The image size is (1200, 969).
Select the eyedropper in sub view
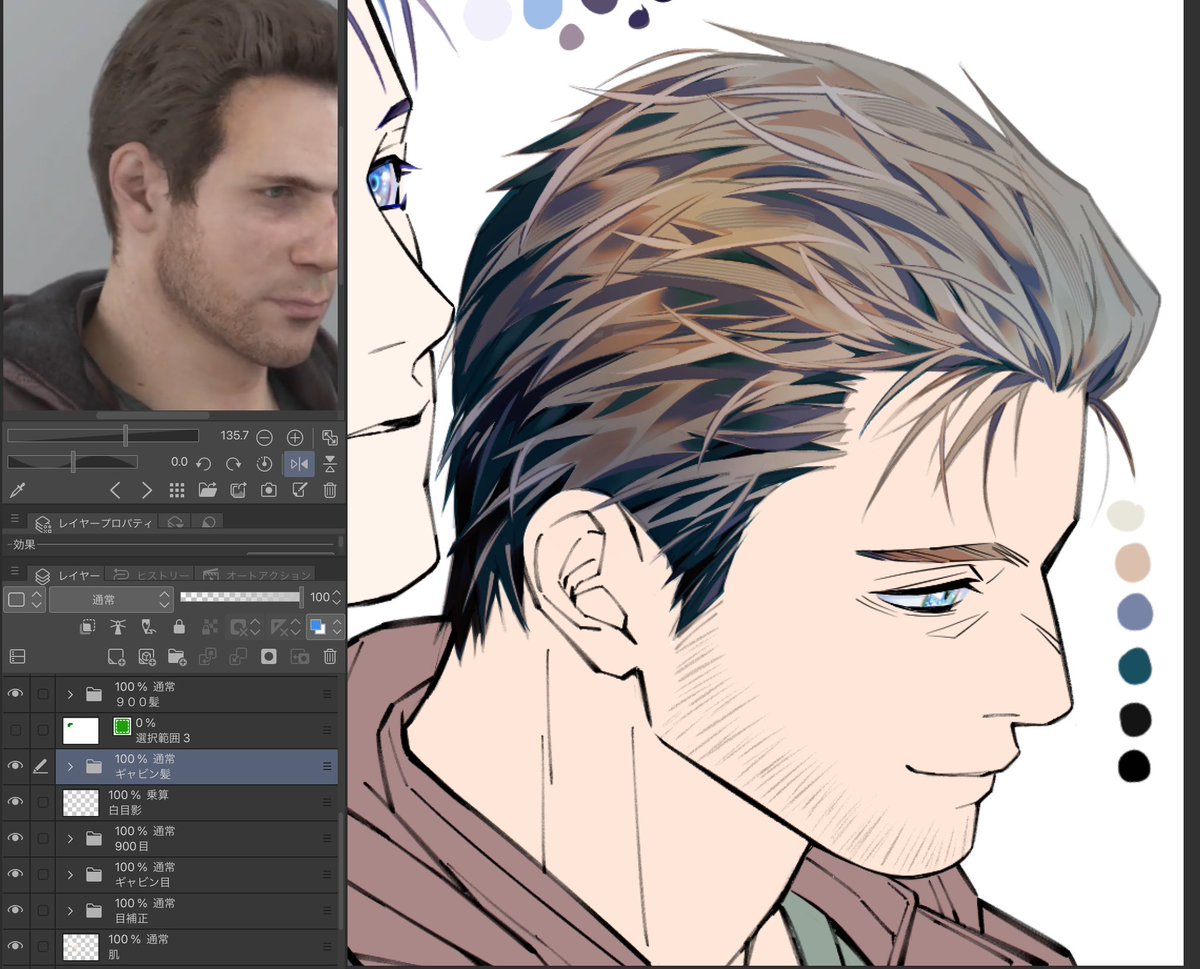coord(16,490)
